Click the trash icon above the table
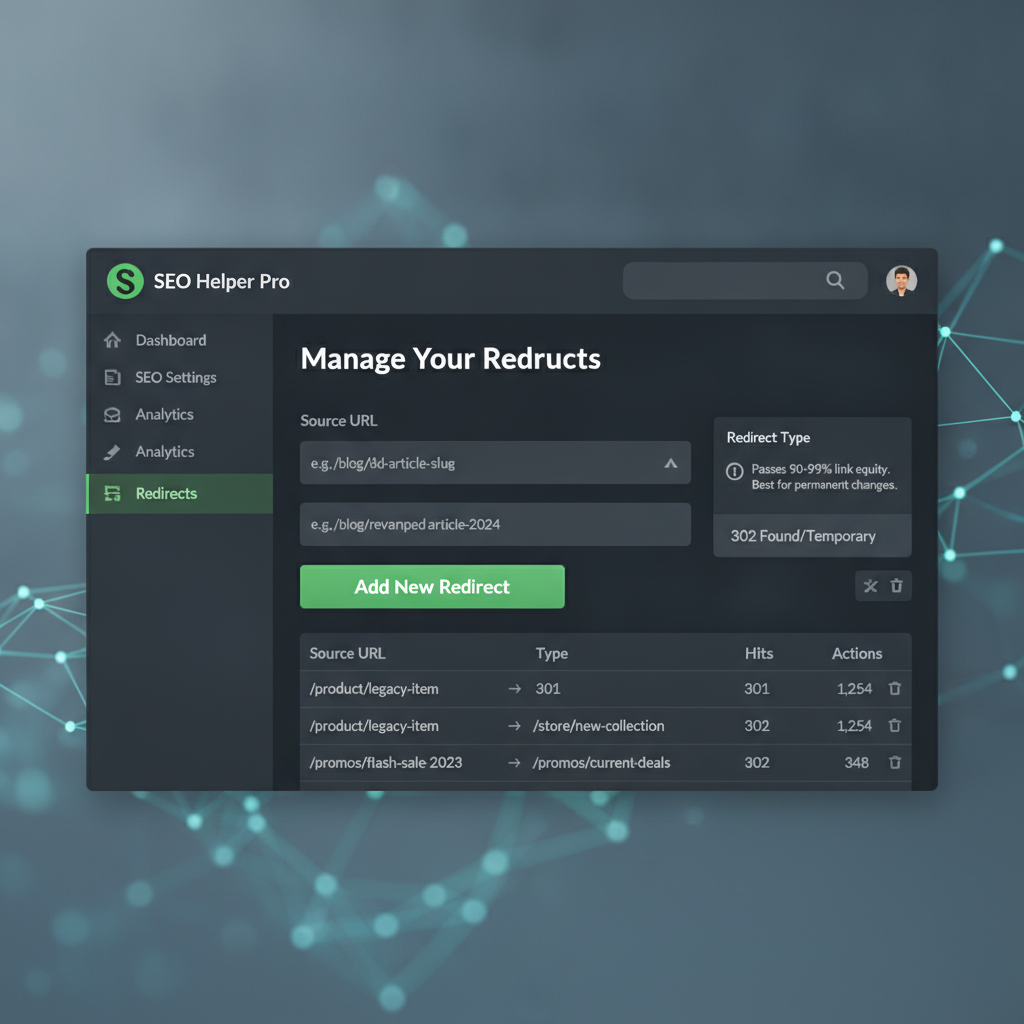Screen dimensions: 1024x1024 897,586
